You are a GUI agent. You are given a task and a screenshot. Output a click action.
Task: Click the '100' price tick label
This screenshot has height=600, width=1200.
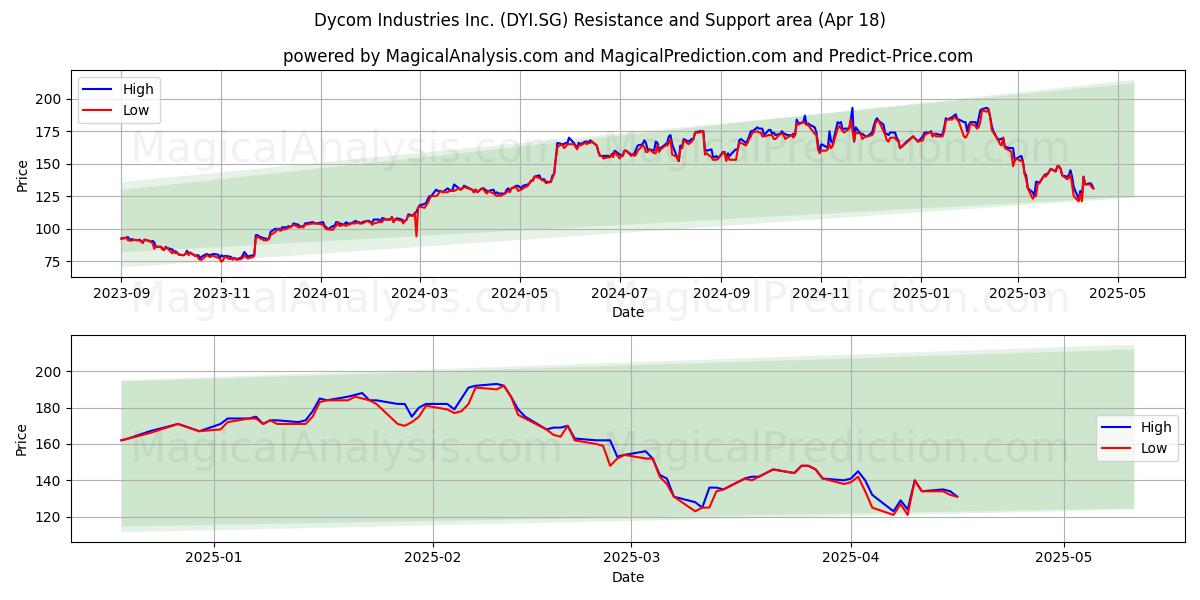click(x=49, y=229)
